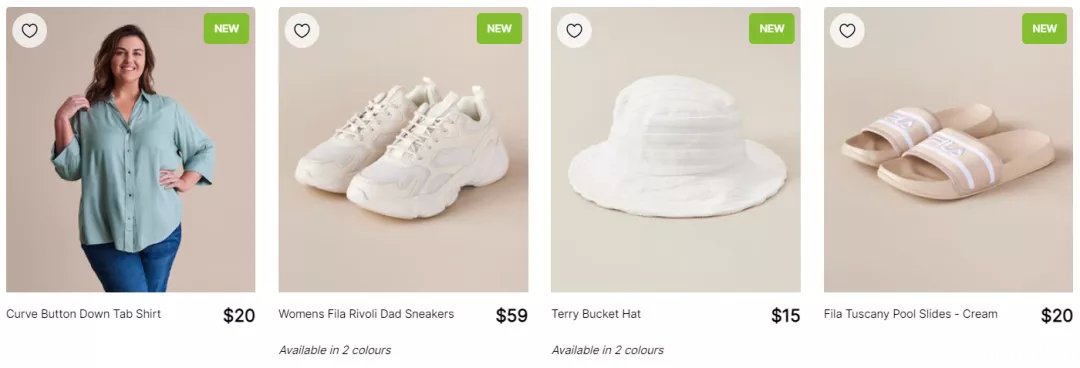Click NEW badge on green shirt product
Screen dimensions: 1080x368
tap(227, 28)
